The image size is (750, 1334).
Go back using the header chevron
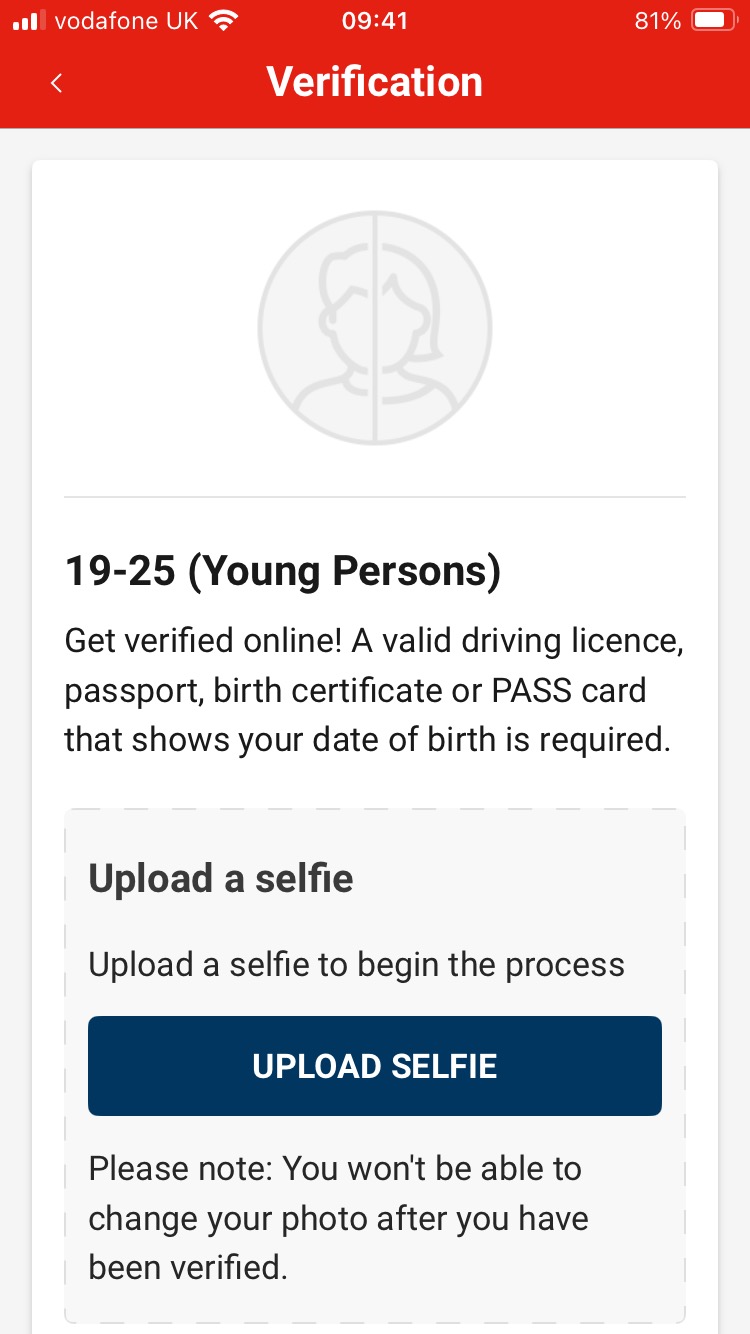click(57, 83)
